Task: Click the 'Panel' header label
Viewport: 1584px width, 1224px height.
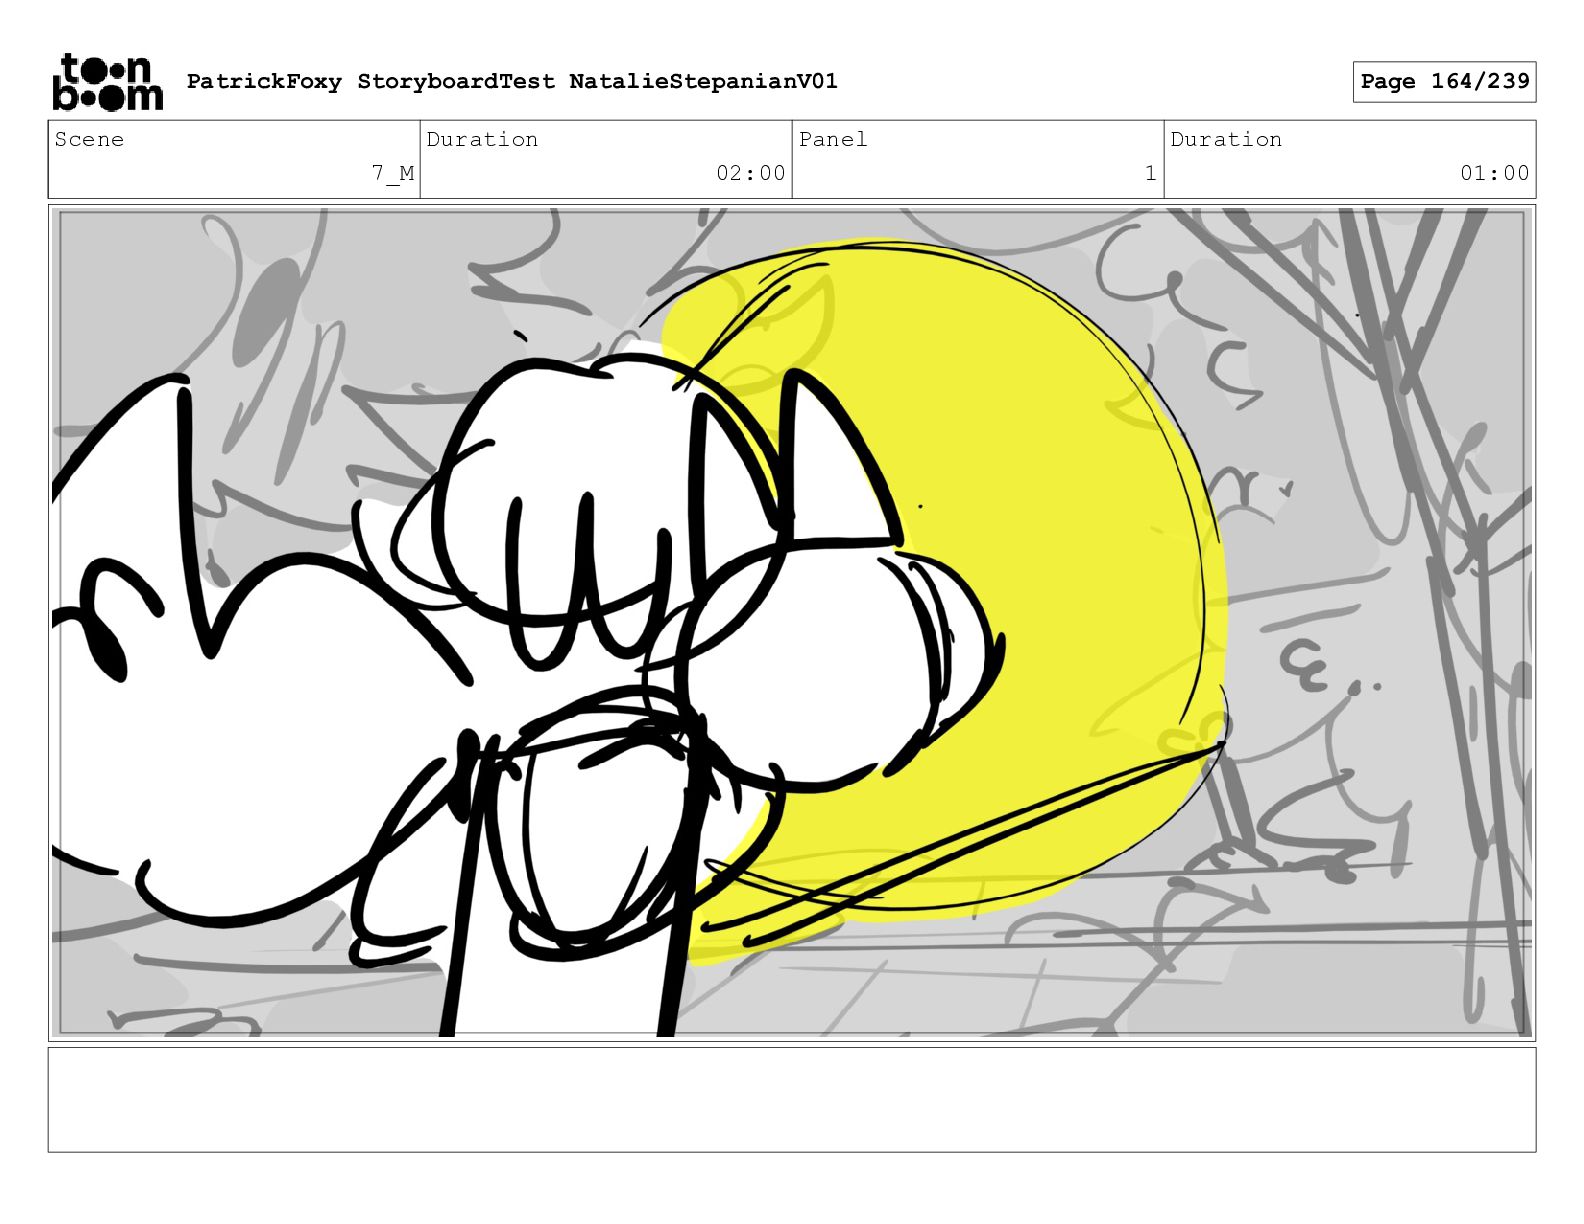Action: pos(833,139)
